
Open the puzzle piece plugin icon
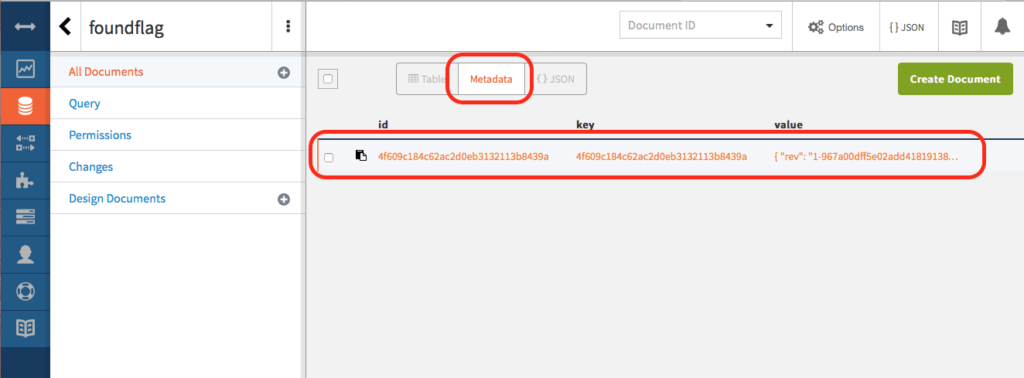pos(25,180)
